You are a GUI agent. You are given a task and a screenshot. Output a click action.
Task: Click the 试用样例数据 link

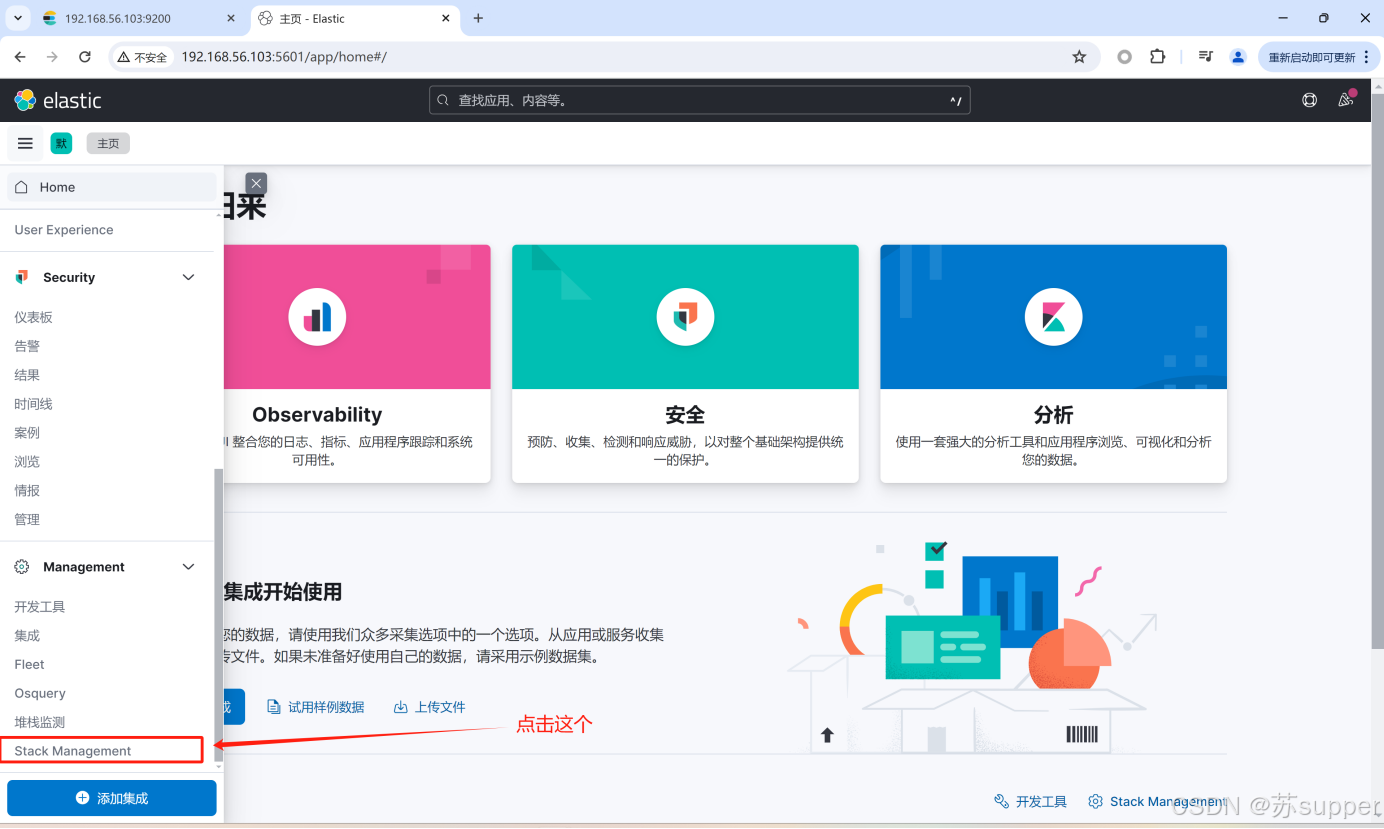pos(326,707)
